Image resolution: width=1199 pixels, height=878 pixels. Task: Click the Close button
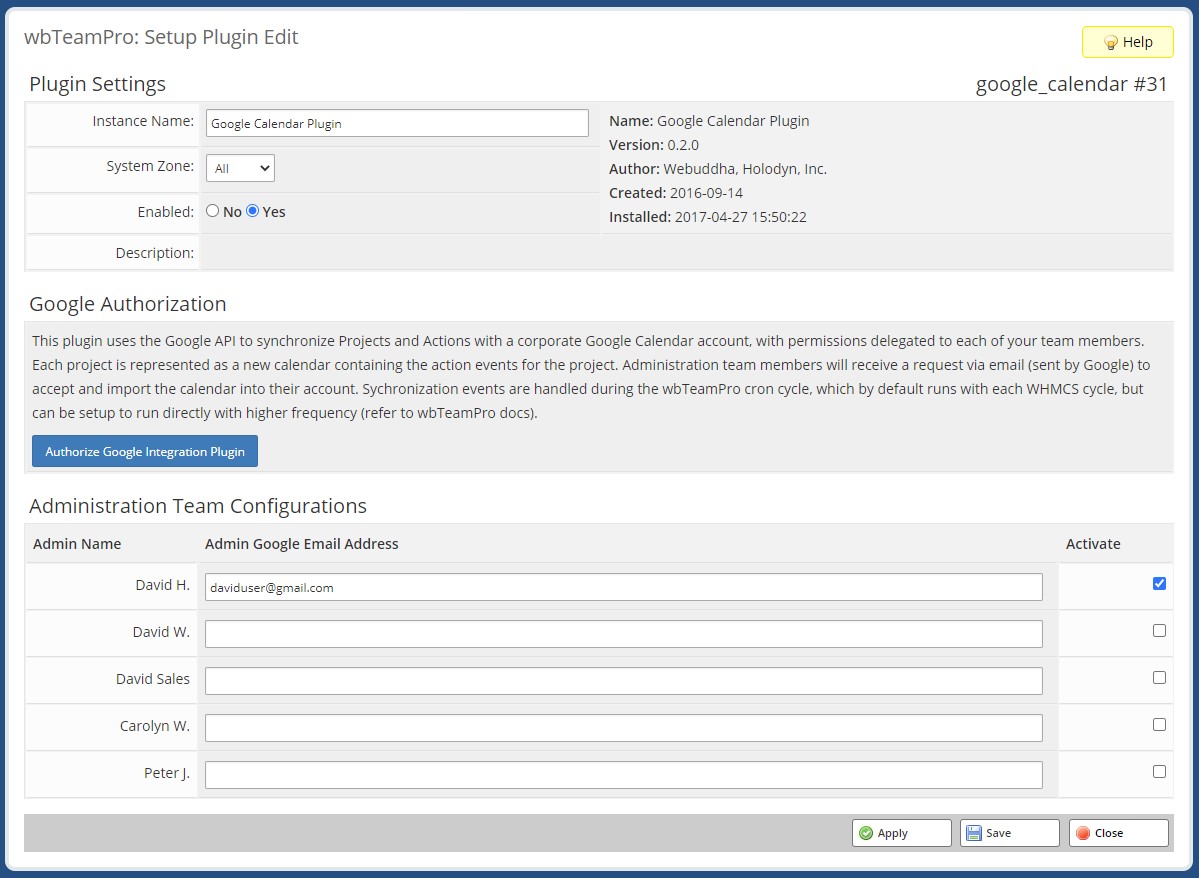1118,832
